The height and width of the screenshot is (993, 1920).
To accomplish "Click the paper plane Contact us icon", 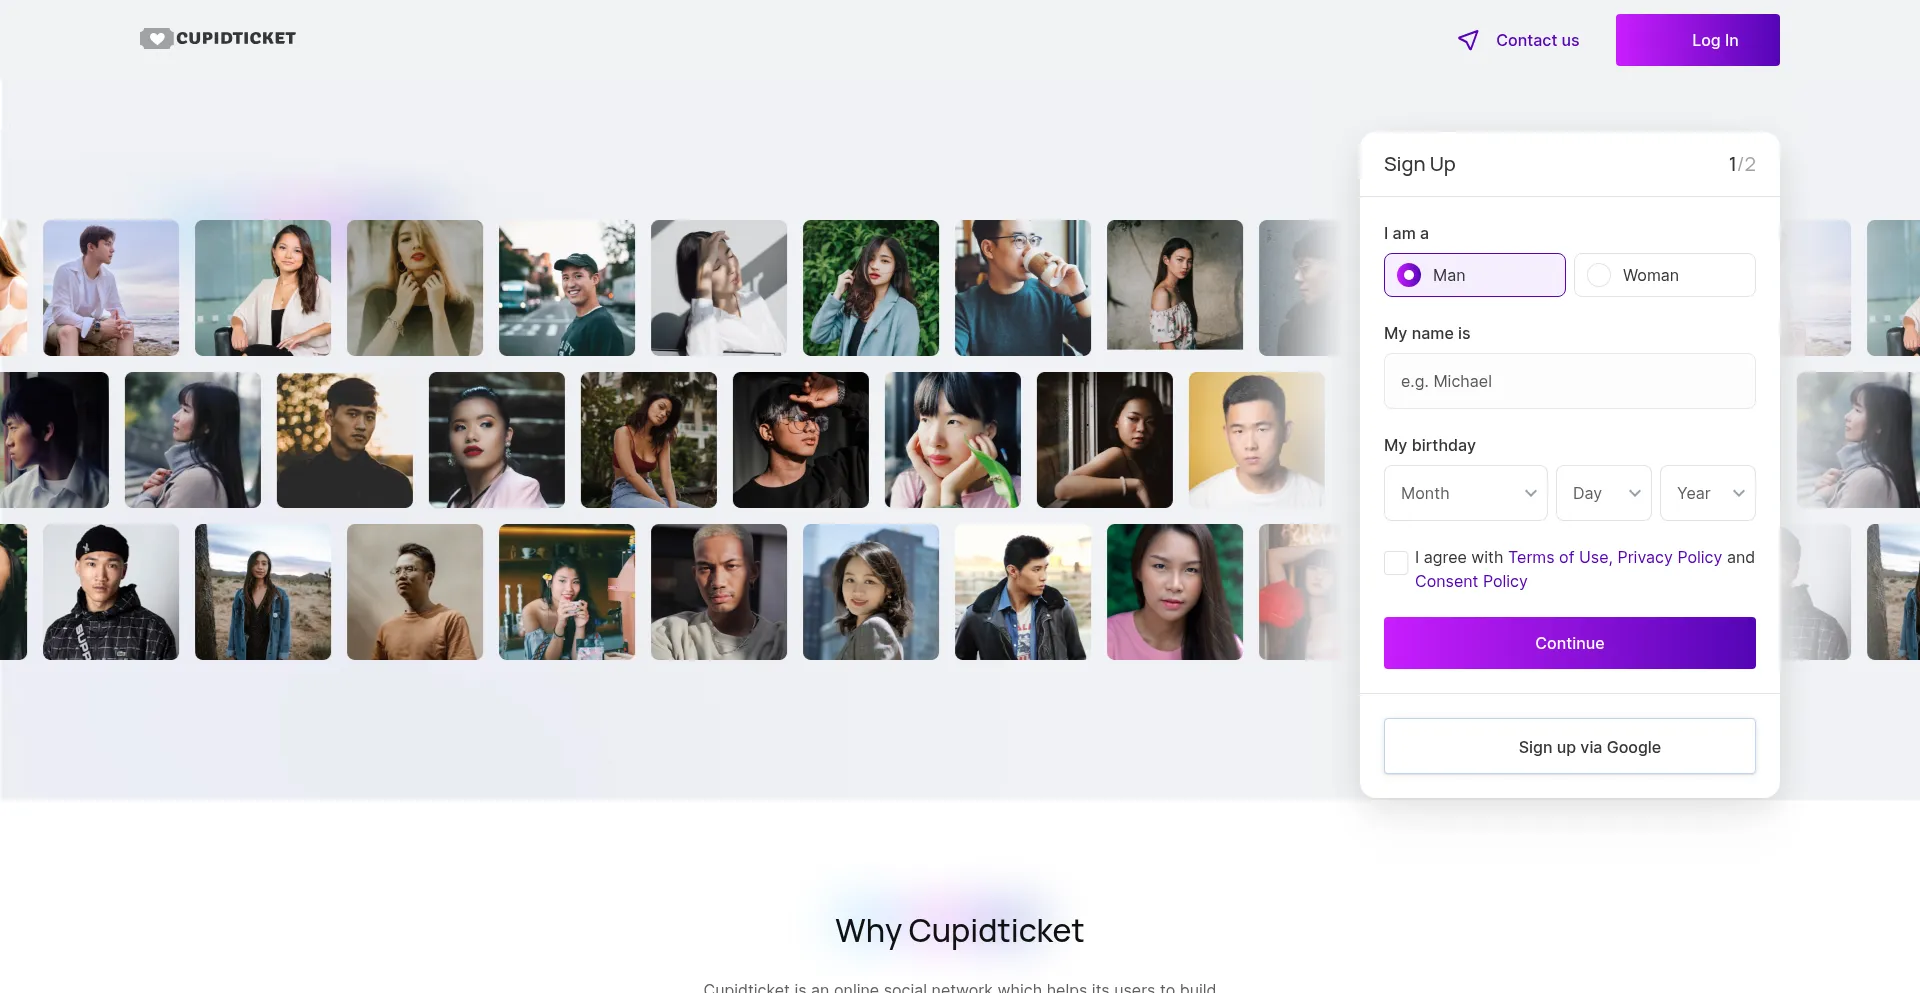I will 1468,40.
